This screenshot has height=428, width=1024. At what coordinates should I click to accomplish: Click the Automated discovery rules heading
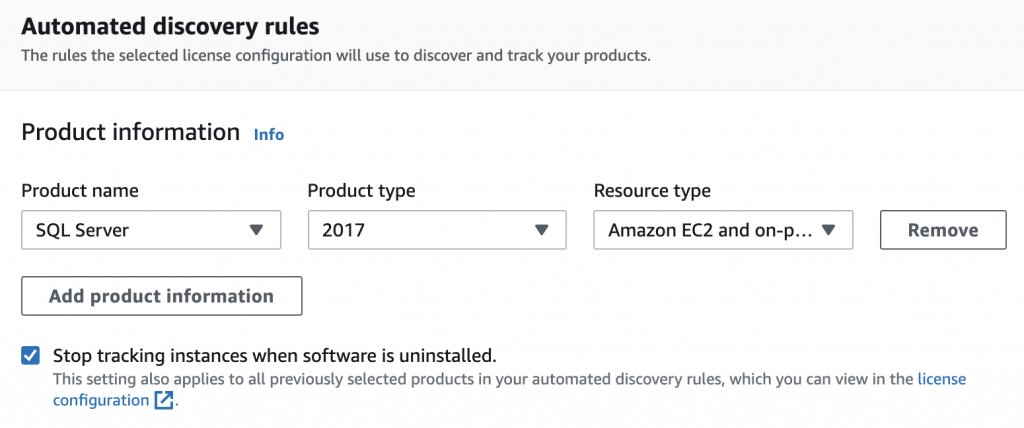(170, 27)
